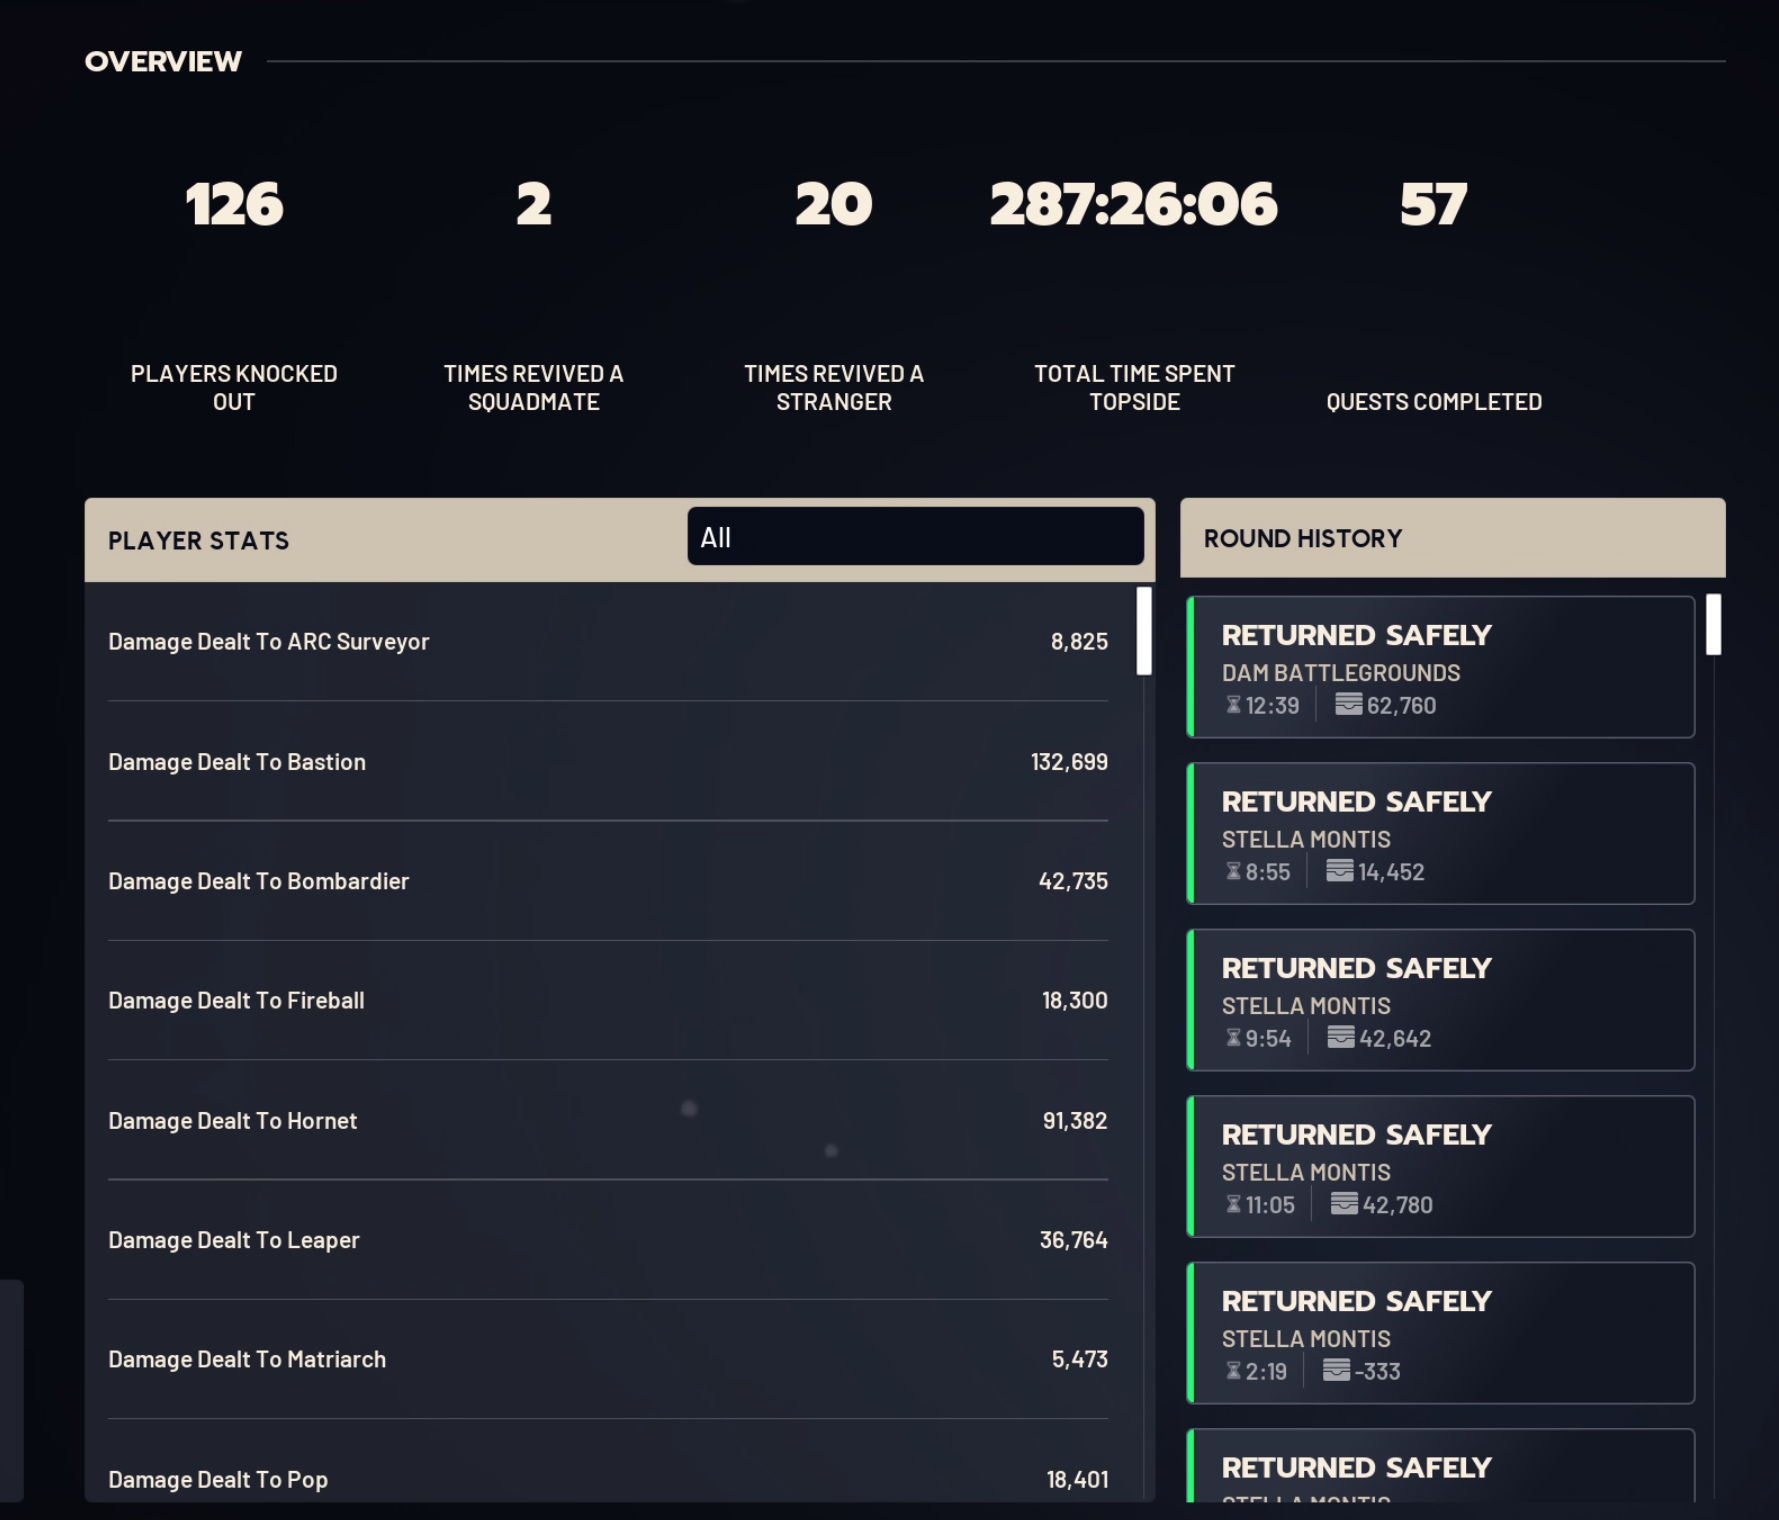Click the hourglass icon beside 2:19
The width and height of the screenshot is (1779, 1520).
pos(1233,1371)
